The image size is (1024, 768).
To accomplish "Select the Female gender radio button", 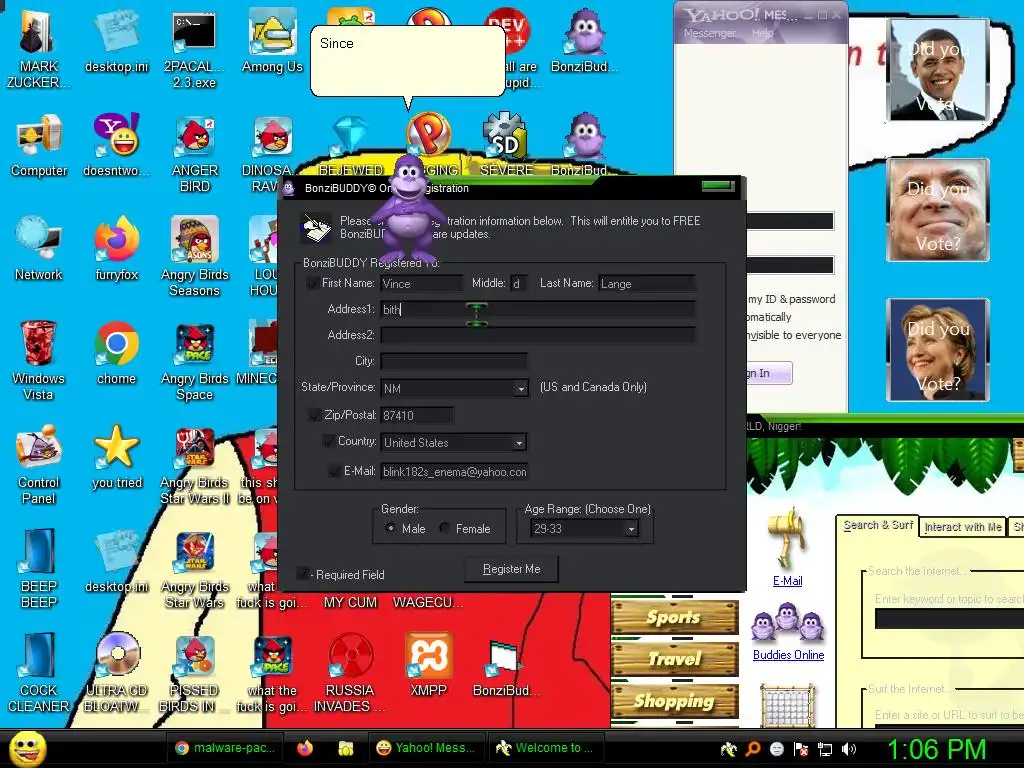I will coord(444,528).
